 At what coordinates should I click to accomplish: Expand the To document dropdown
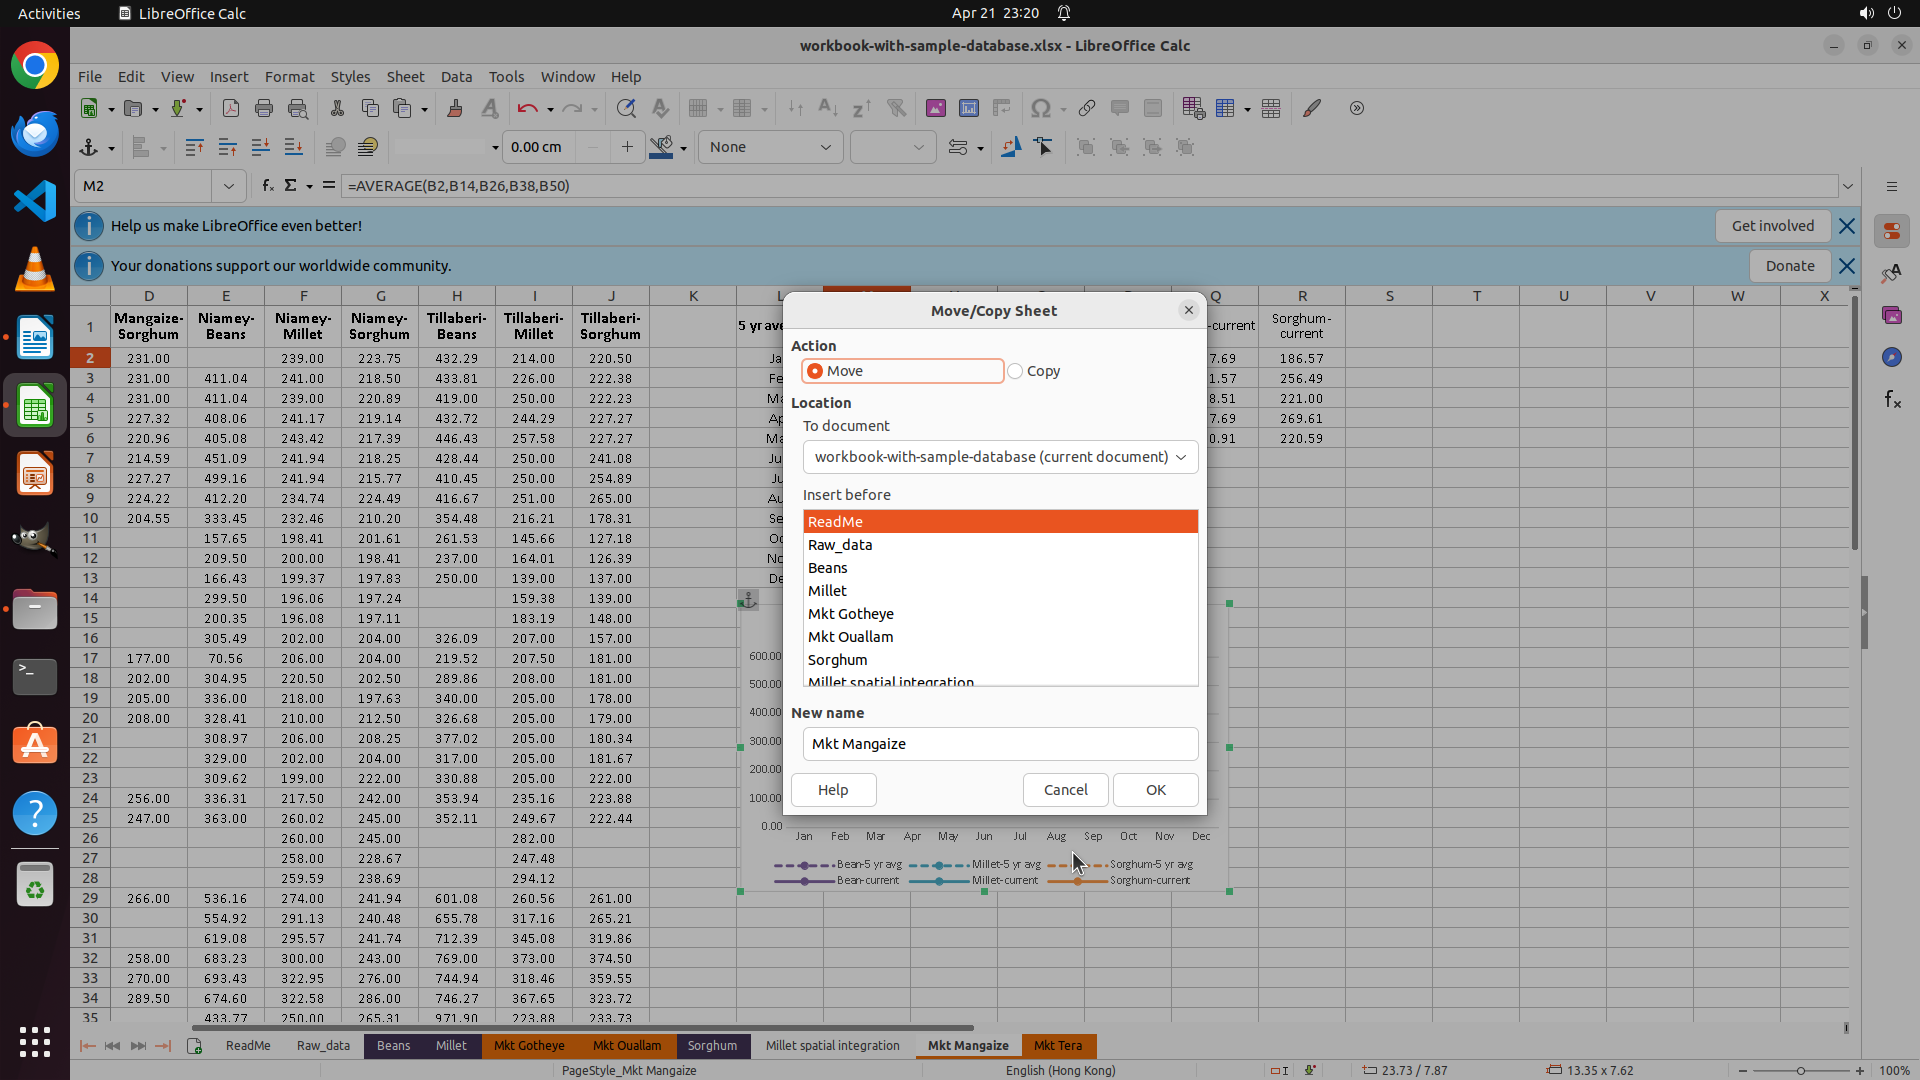1181,457
